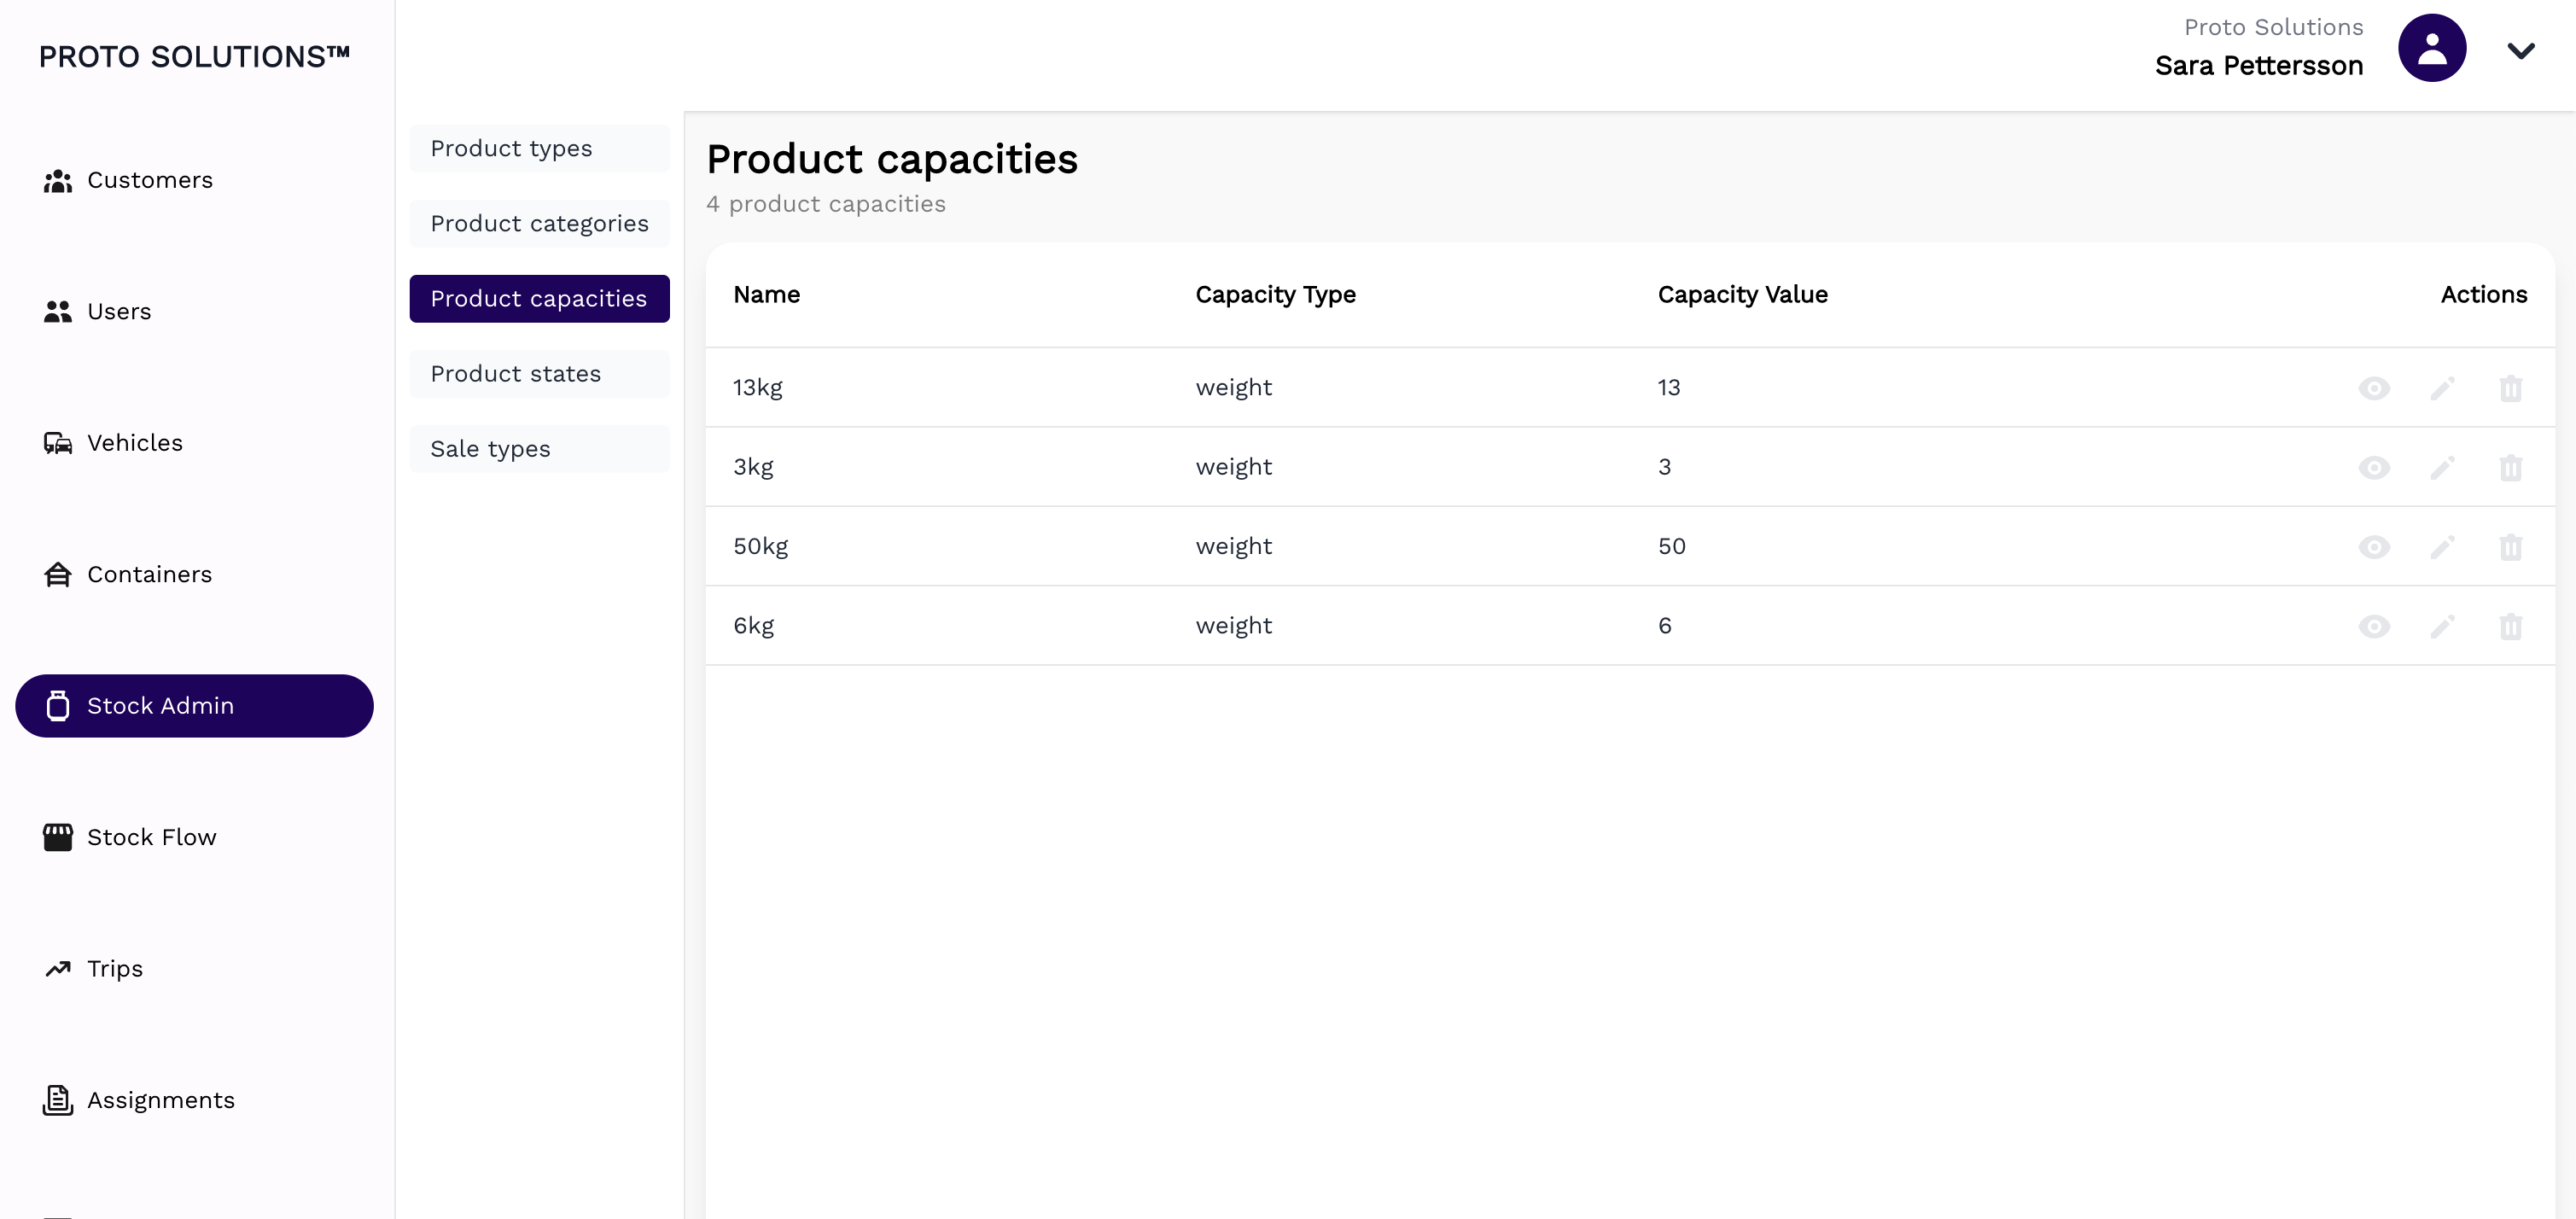Click the 6kg name cell
2576x1219 pixels.
point(753,626)
